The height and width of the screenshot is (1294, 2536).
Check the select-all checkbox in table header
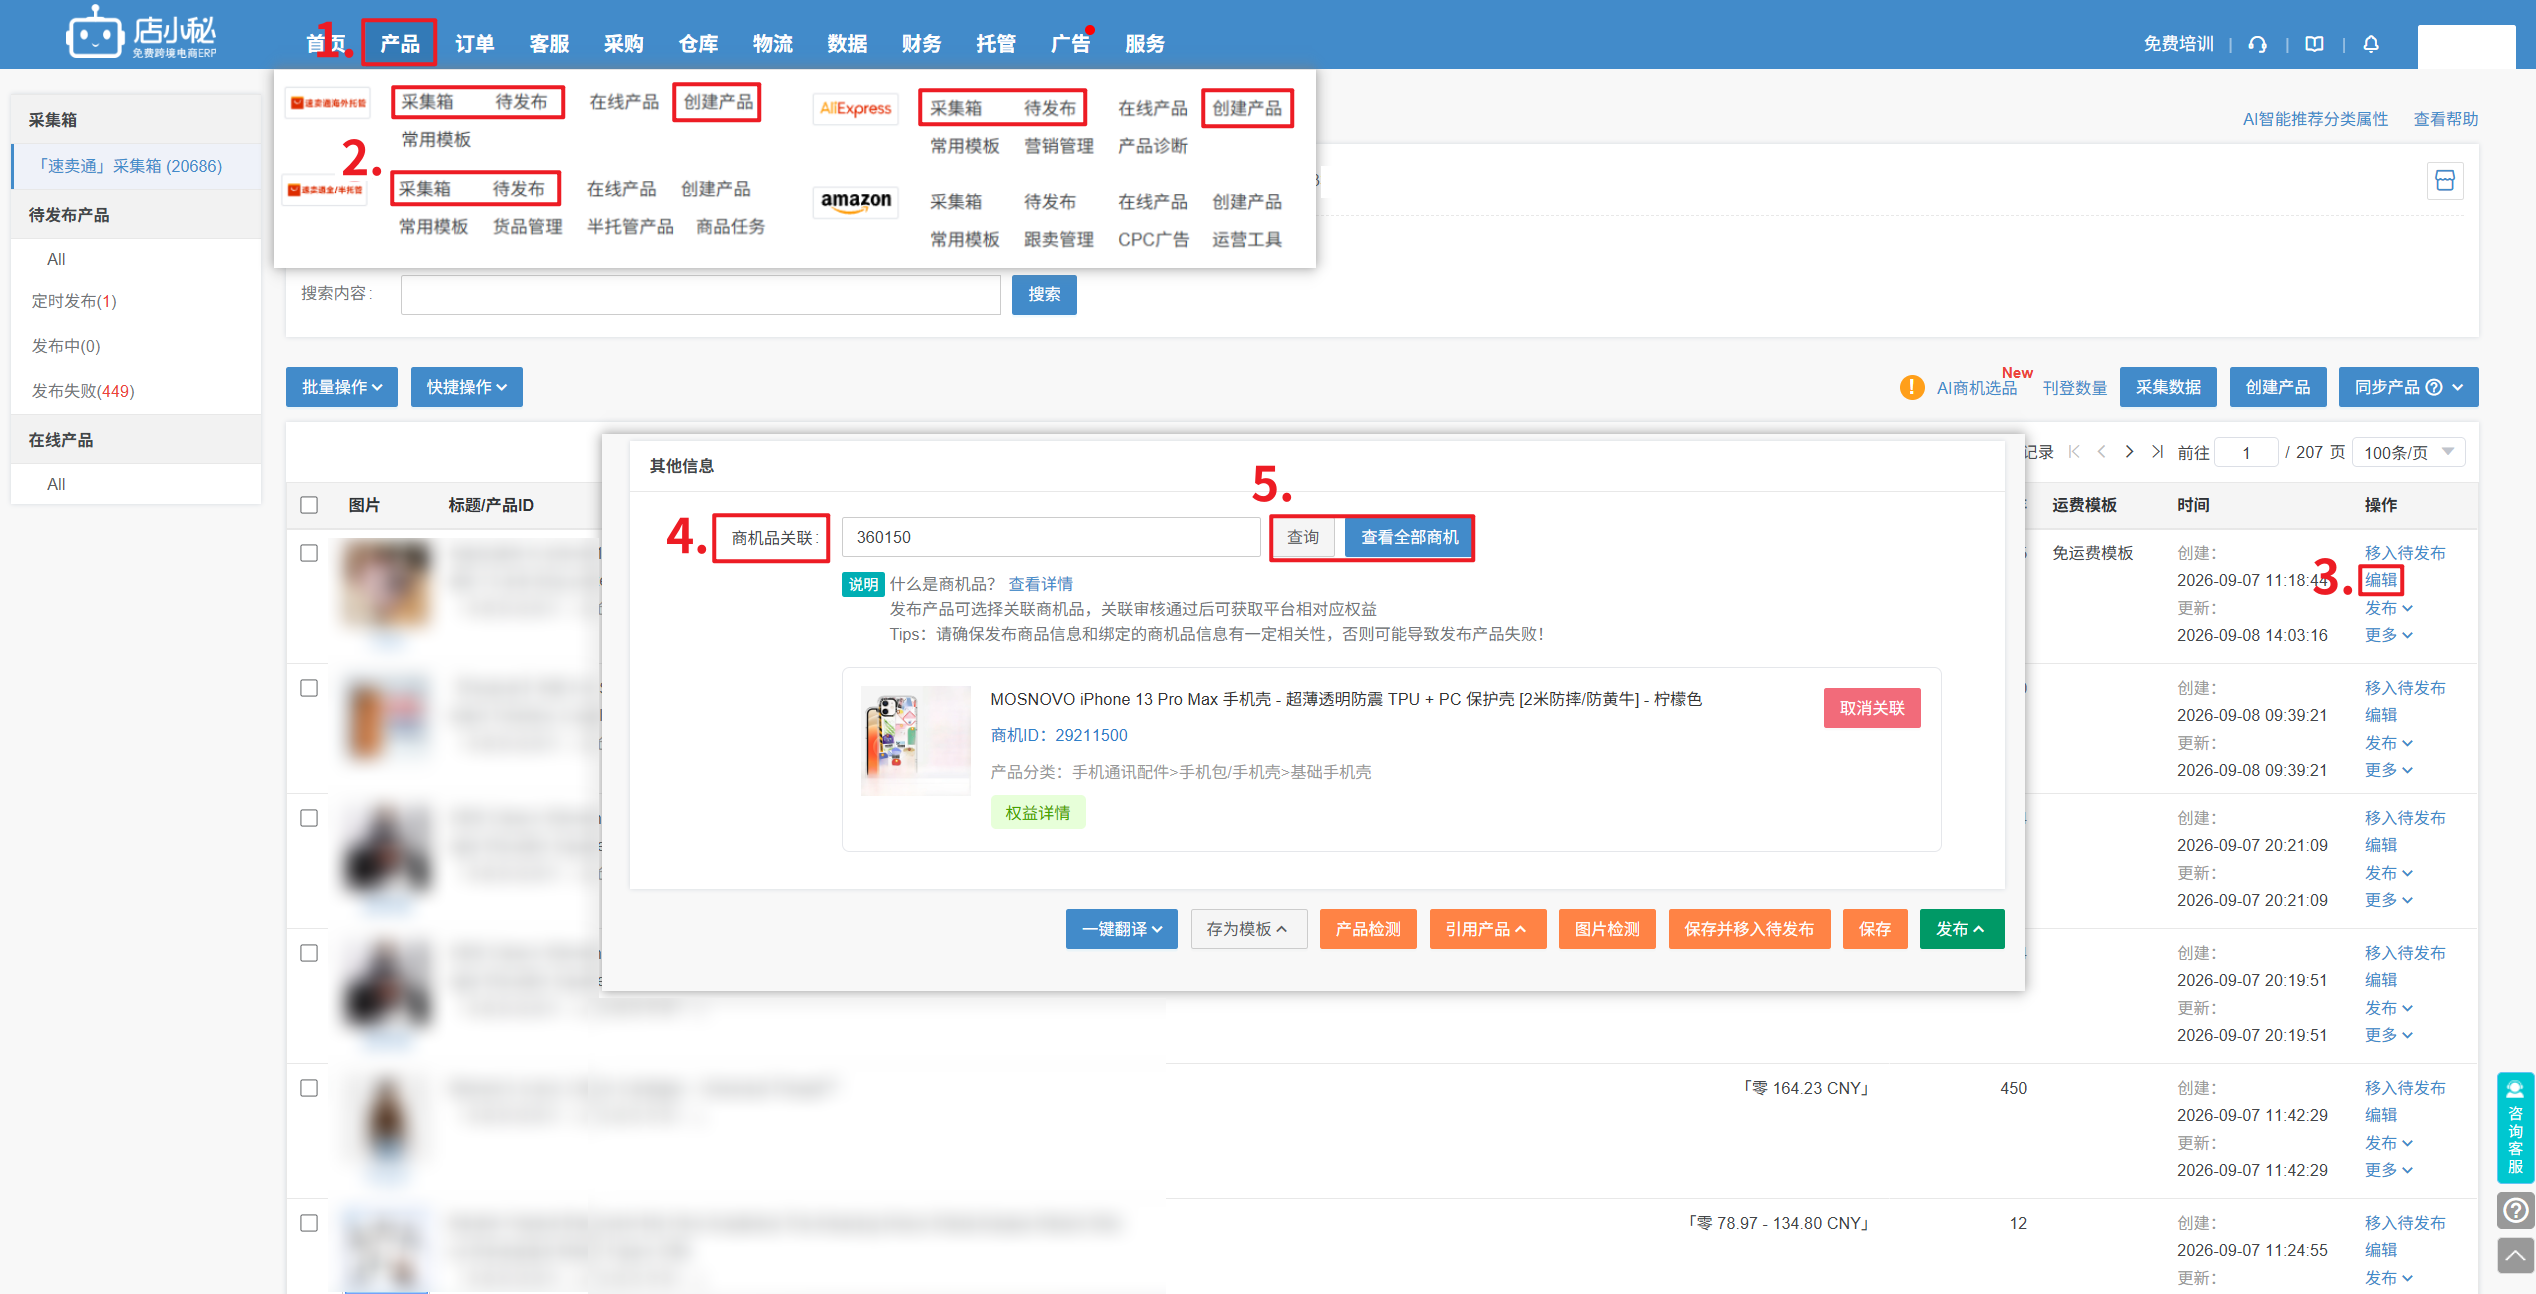coord(309,505)
